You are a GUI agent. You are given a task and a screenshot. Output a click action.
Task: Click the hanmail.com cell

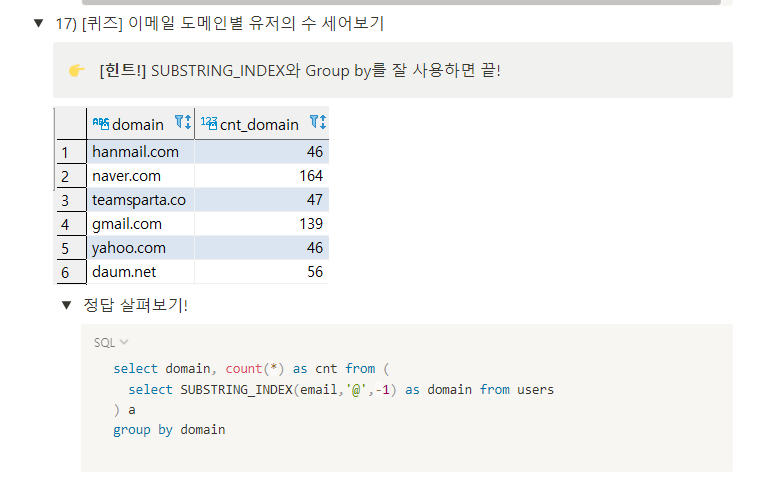[x=140, y=152]
